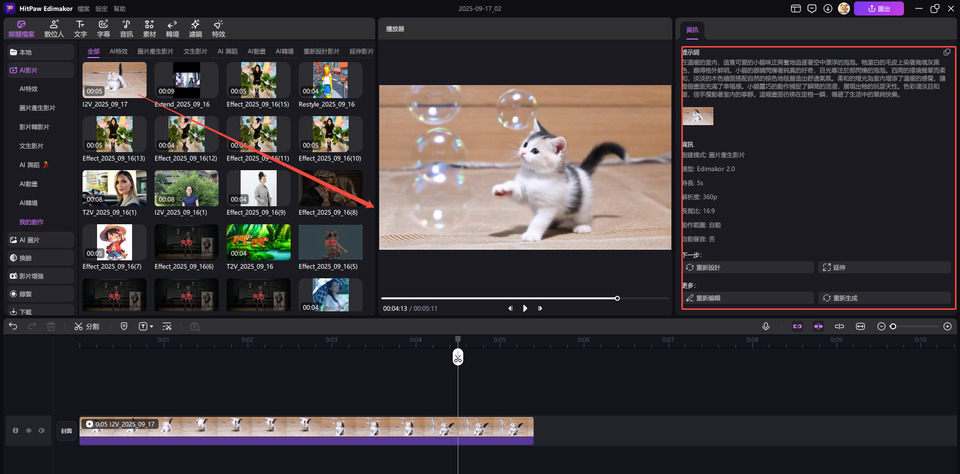Copy the prompt text with copy icon
The image size is (960, 474).
coord(946,52)
